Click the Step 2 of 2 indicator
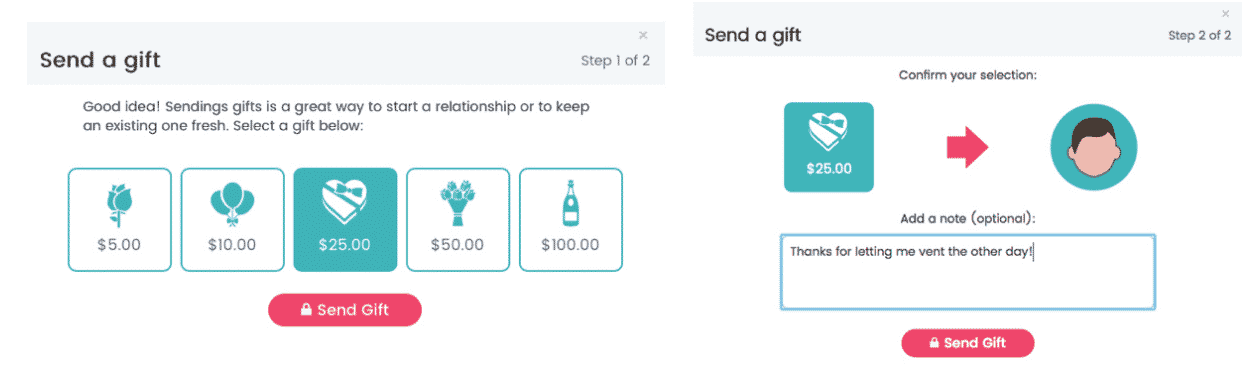1245x389 pixels. pyautogui.click(x=1200, y=35)
